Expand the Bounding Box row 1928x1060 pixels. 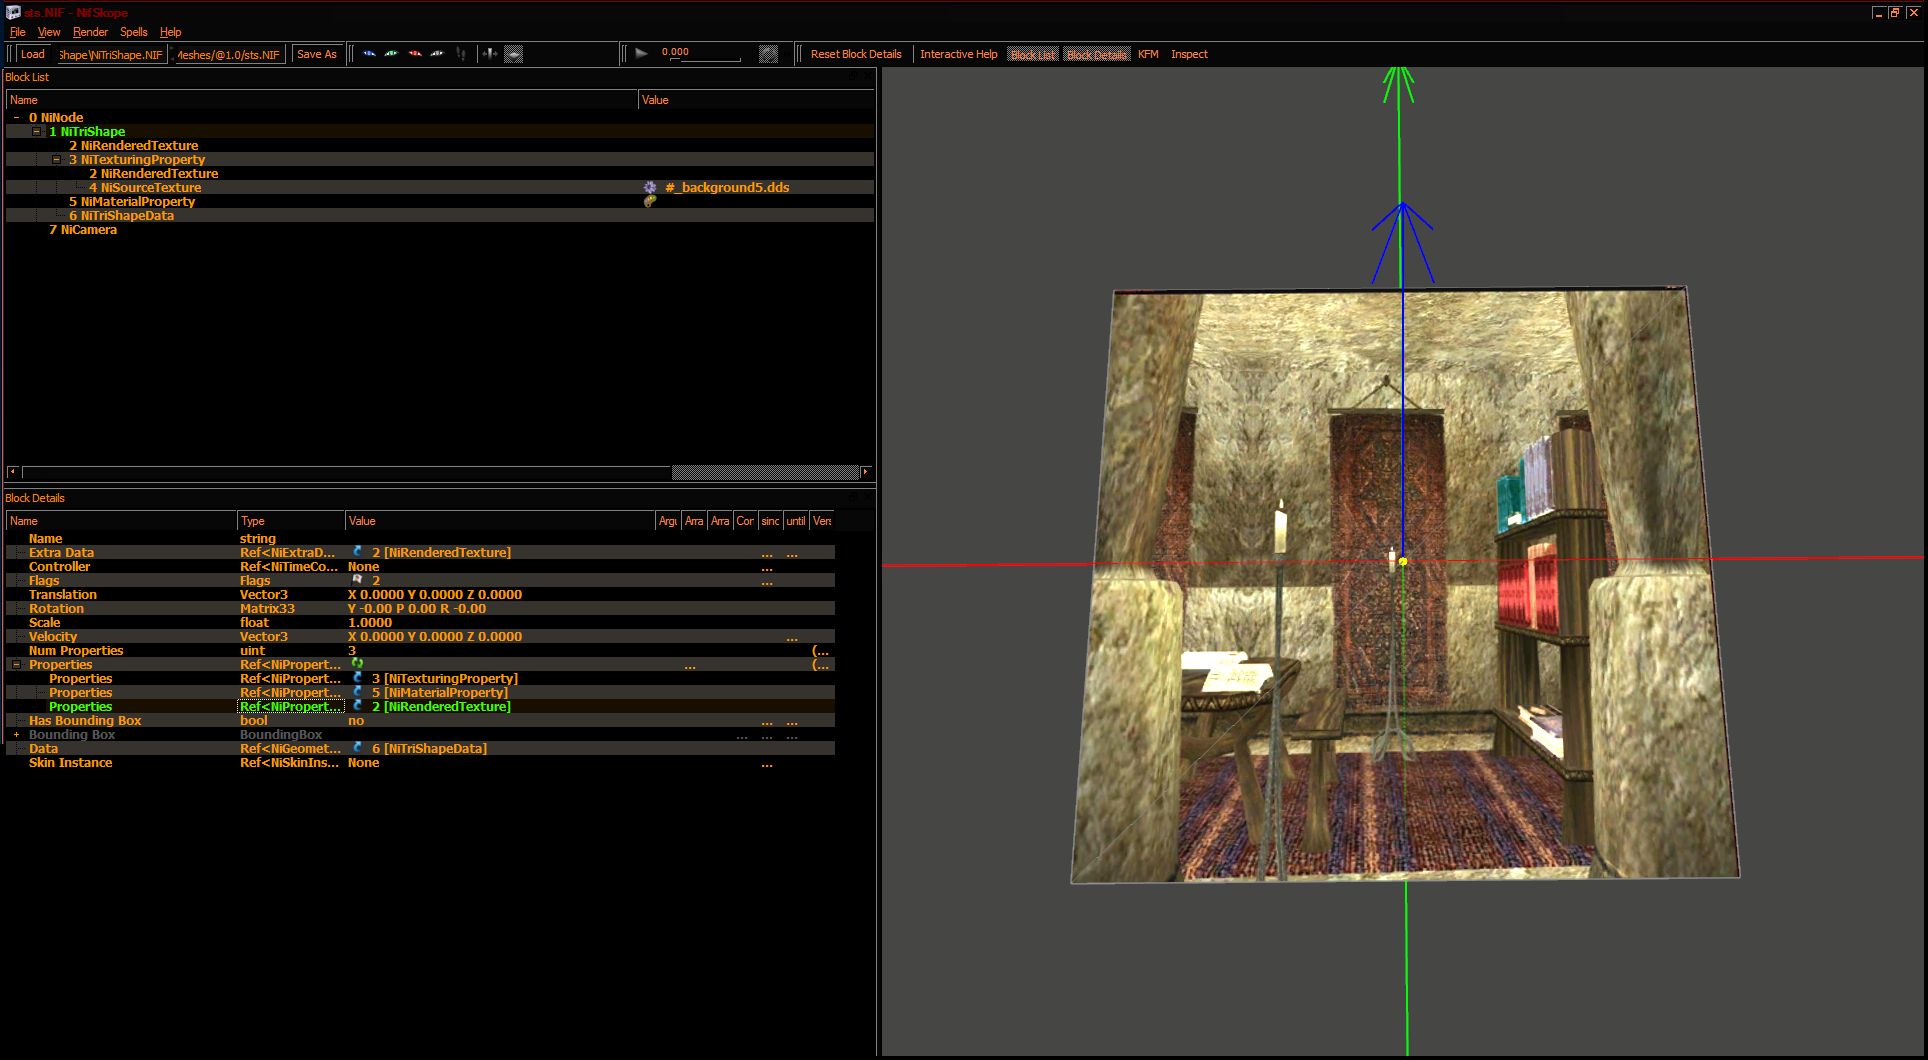coord(16,734)
